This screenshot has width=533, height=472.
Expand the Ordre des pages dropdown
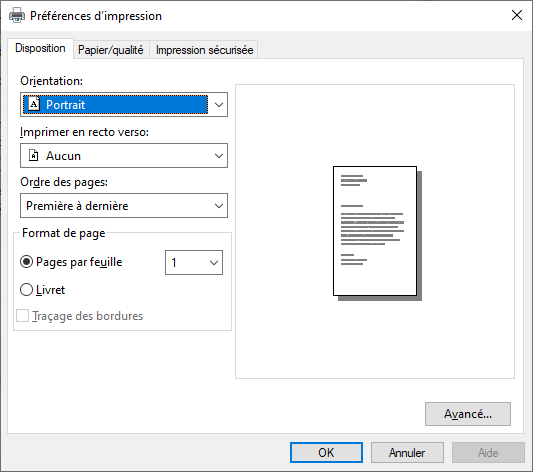click(x=124, y=206)
